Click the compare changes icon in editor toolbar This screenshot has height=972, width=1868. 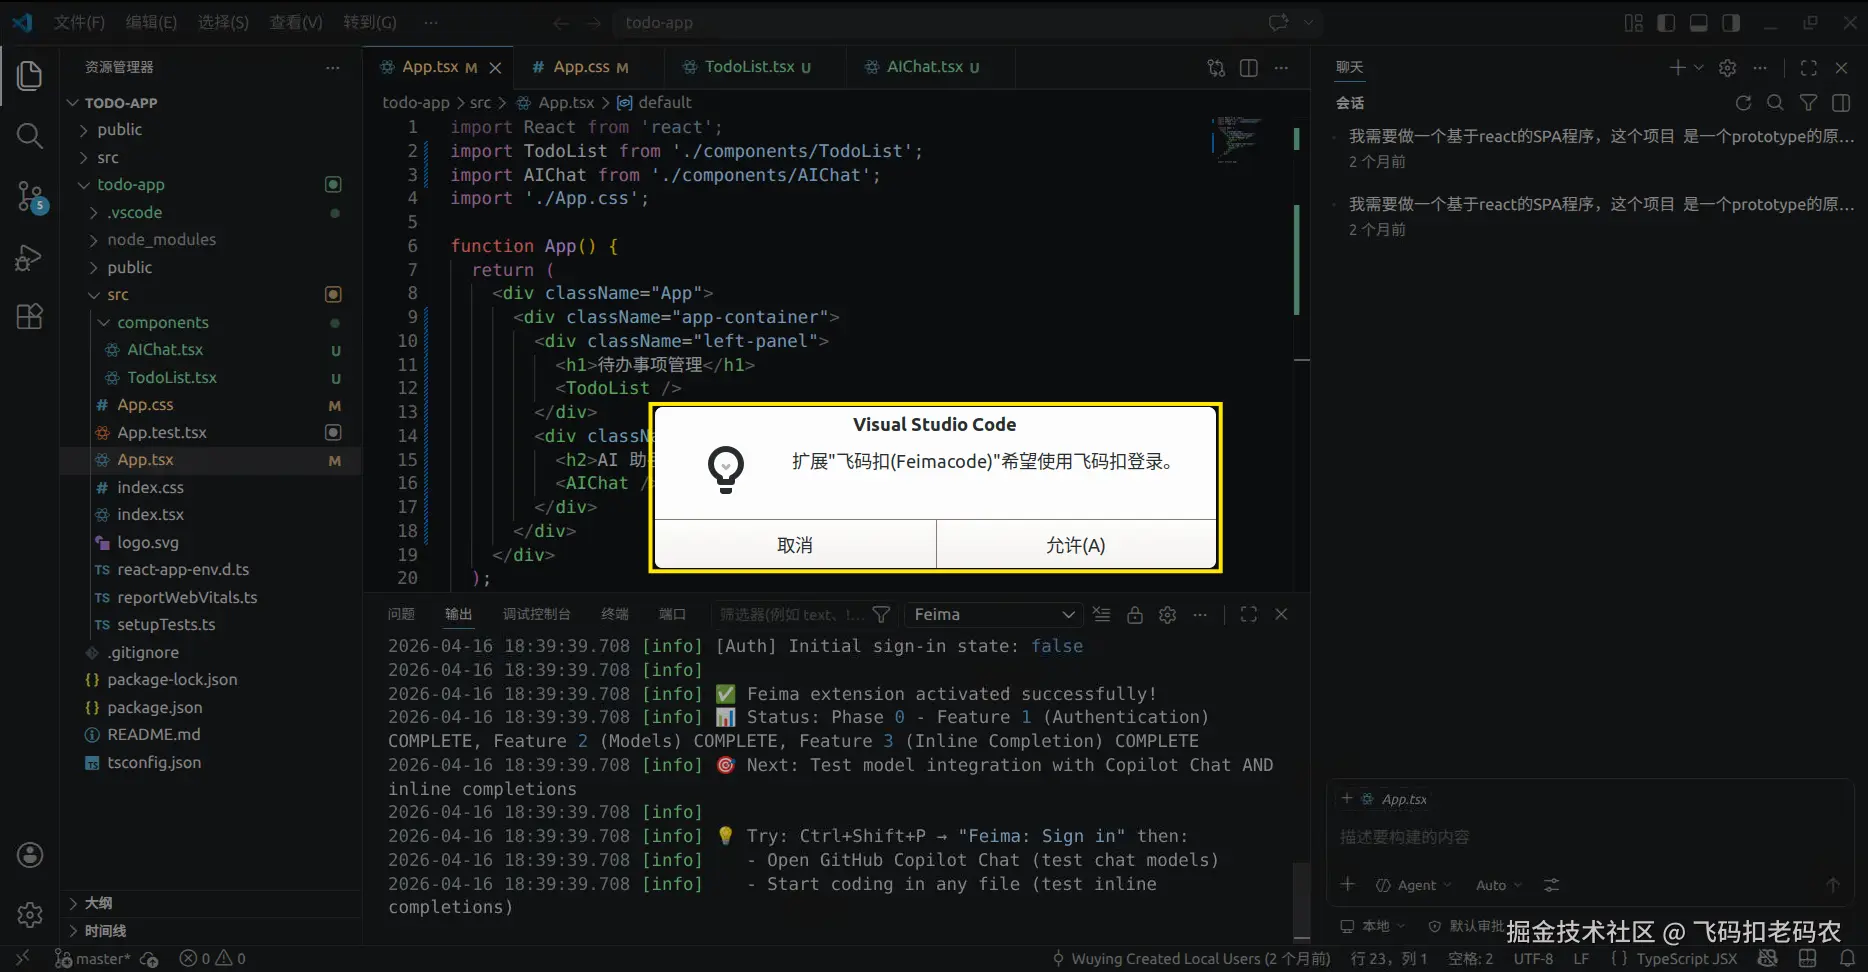pyautogui.click(x=1216, y=68)
